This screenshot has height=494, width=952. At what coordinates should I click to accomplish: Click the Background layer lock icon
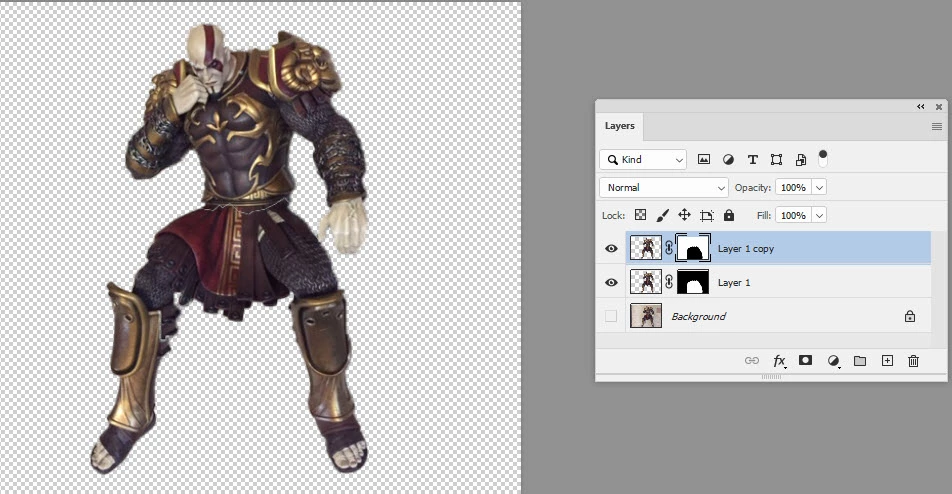910,316
